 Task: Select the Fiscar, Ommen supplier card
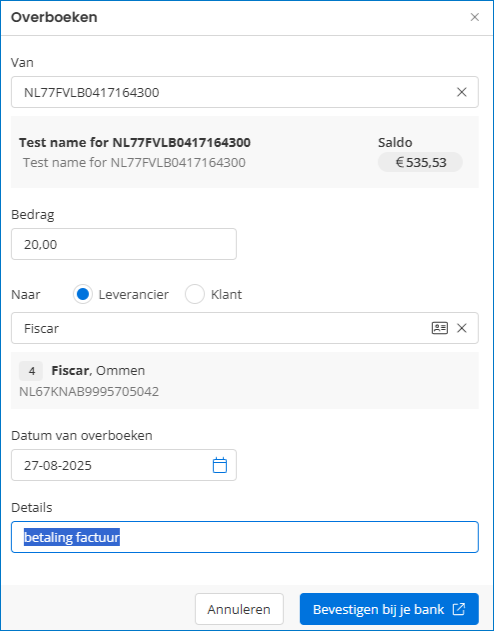pyautogui.click(x=245, y=380)
